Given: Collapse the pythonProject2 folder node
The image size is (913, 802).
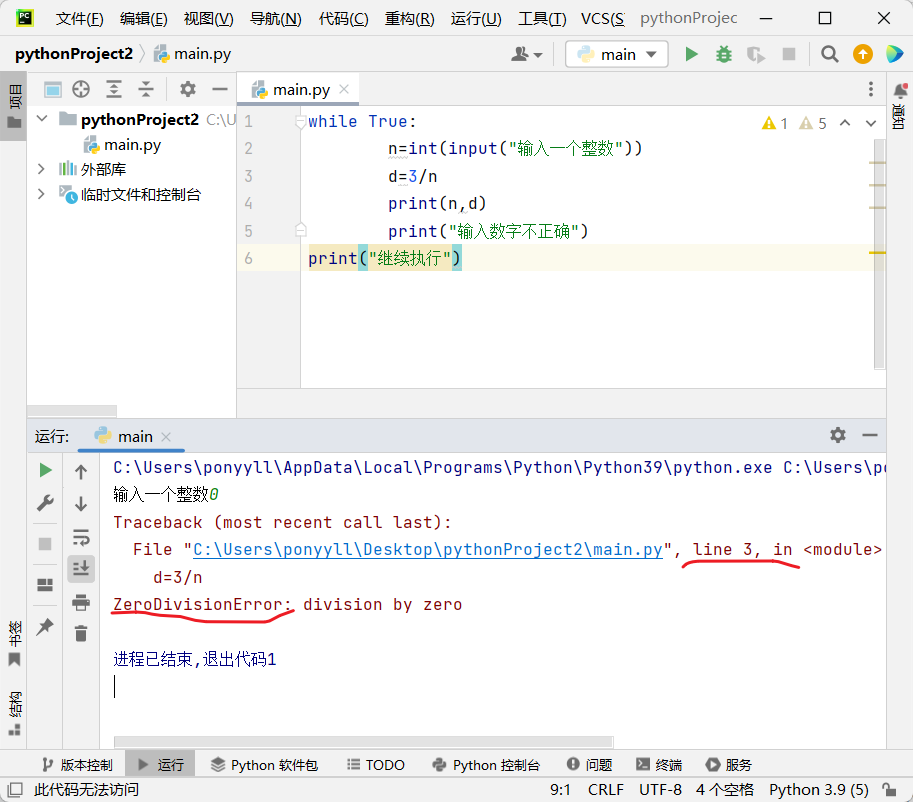Looking at the screenshot, I should tap(41, 119).
